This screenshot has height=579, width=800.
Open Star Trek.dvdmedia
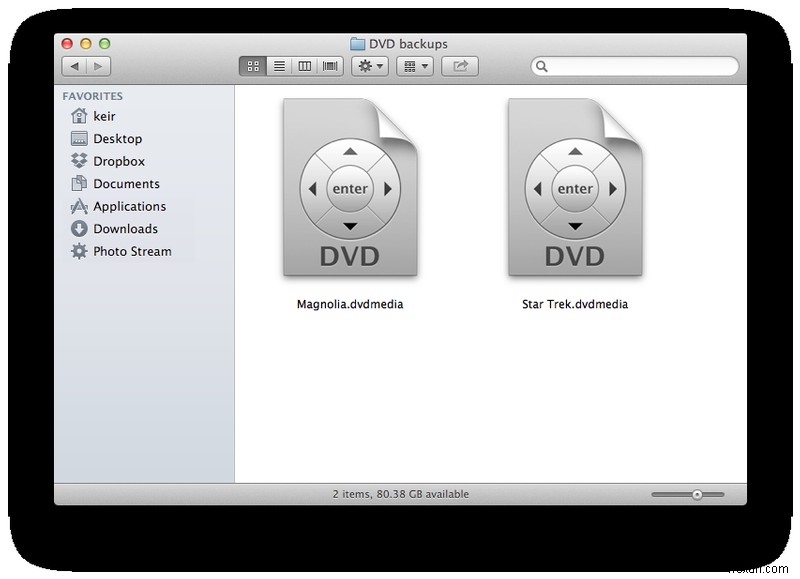[574, 192]
